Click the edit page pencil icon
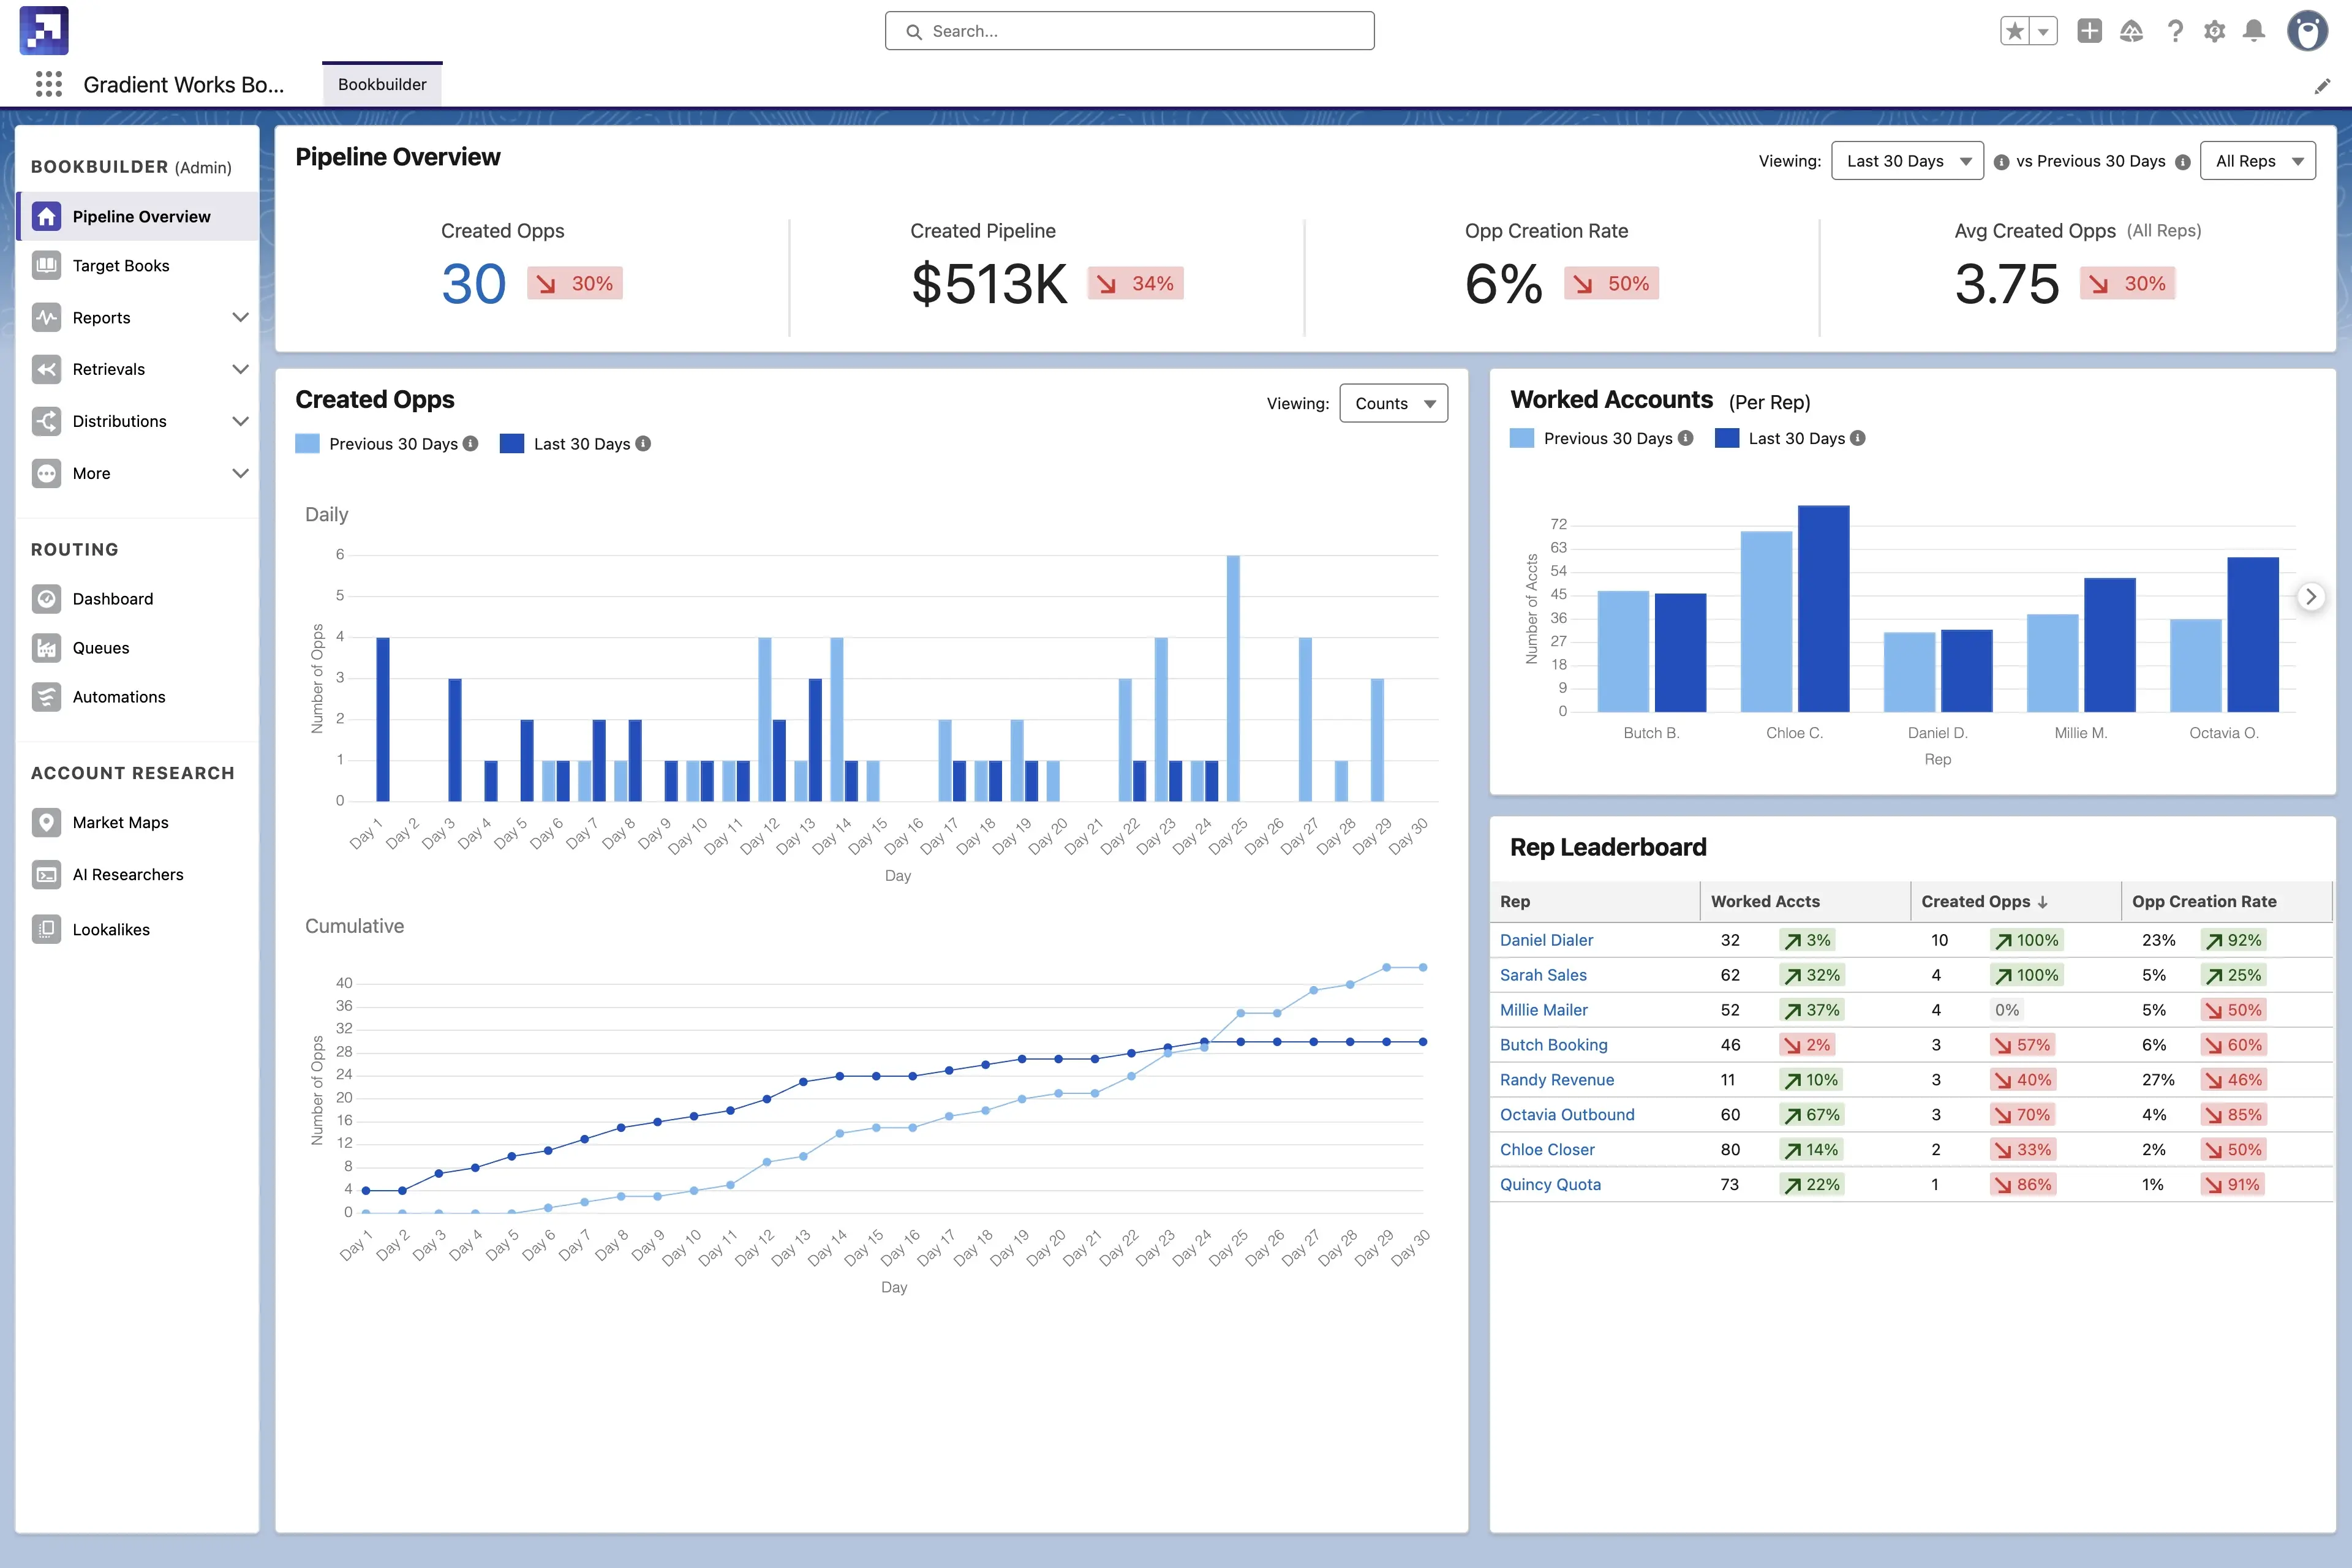This screenshot has width=2352, height=1568. coord(2322,86)
